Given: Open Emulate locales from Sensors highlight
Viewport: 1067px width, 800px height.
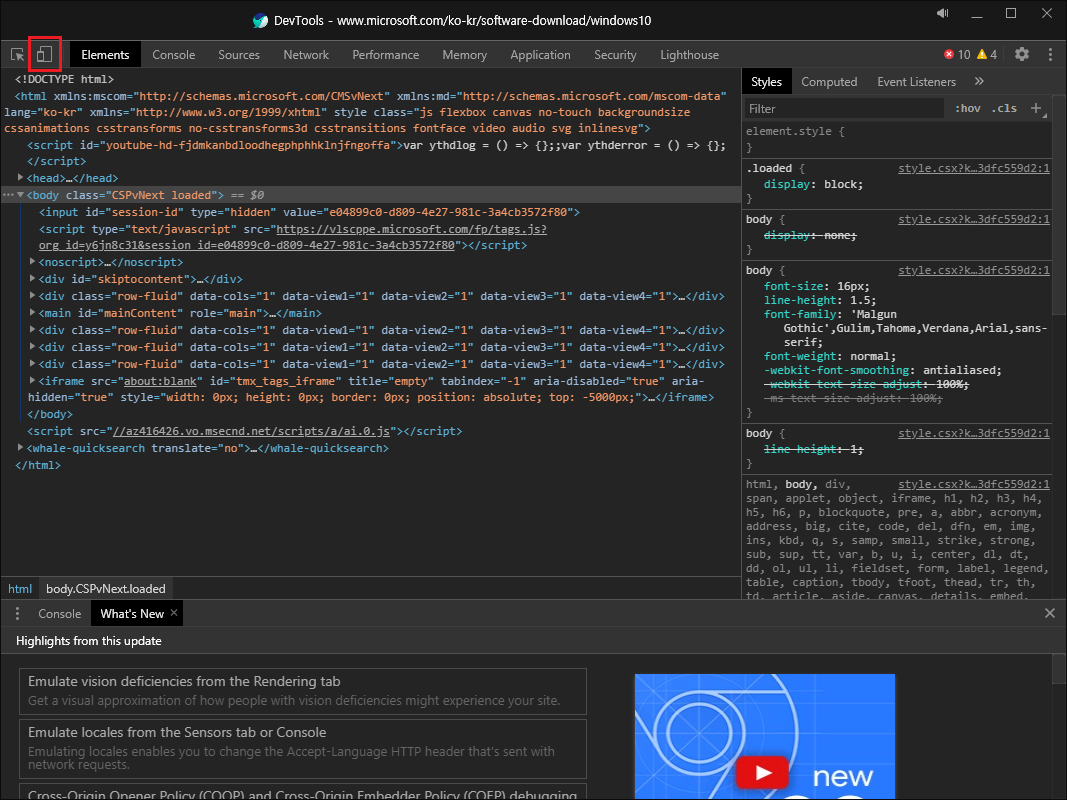Looking at the screenshot, I should click(303, 748).
